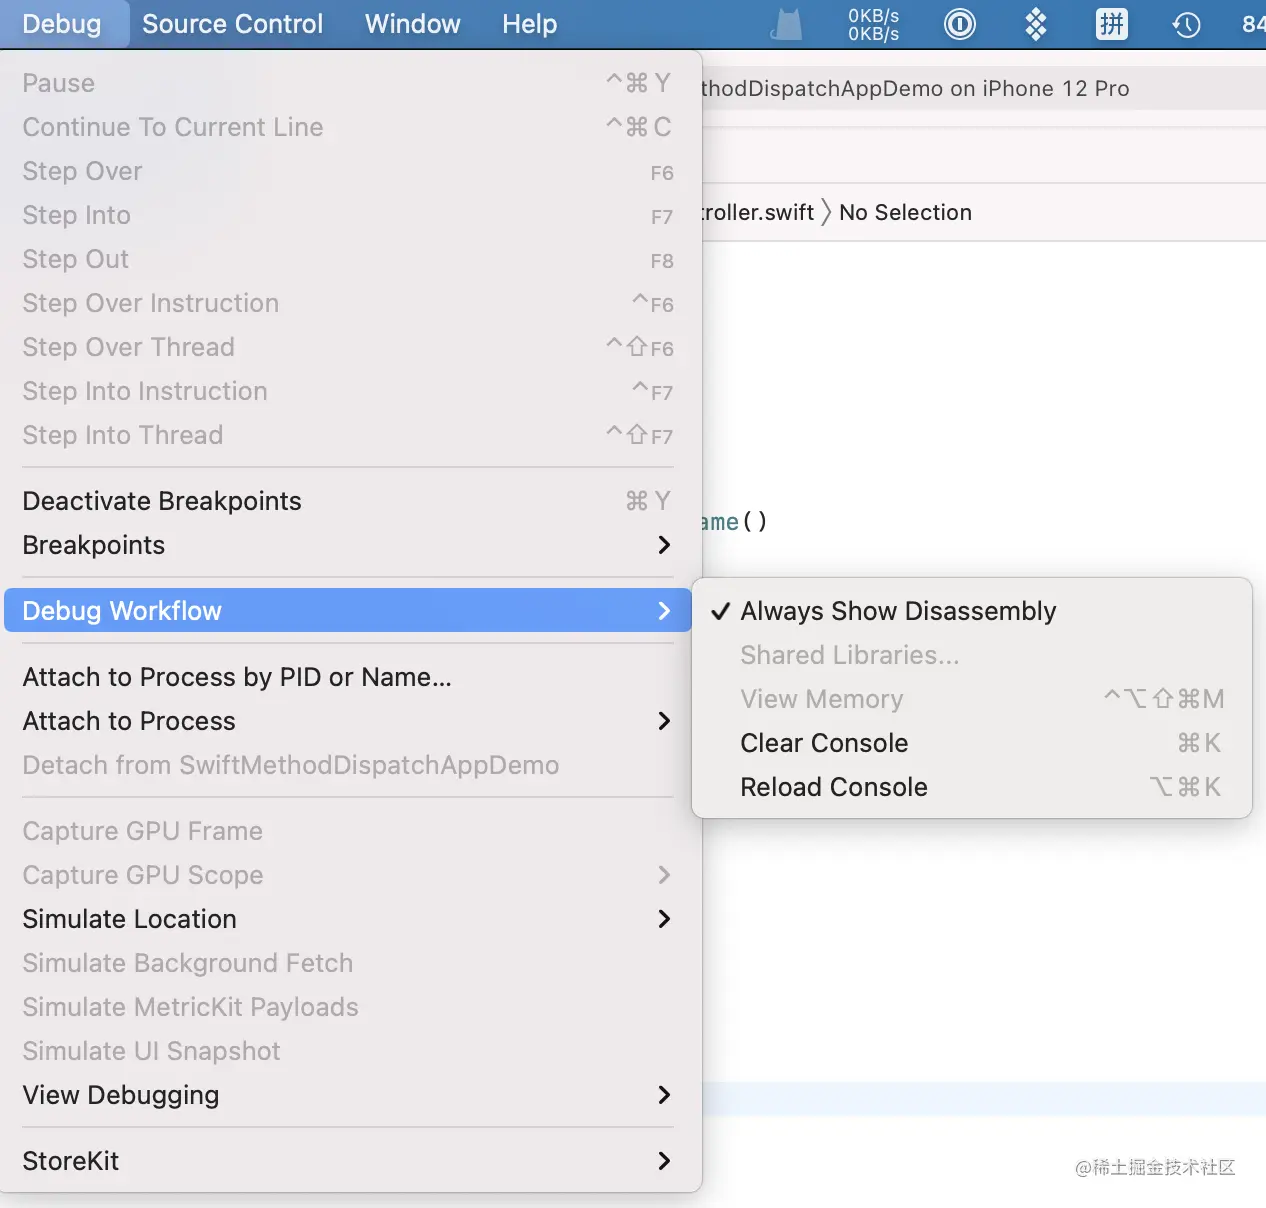Click Step Into Instruction item

[x=348, y=391]
